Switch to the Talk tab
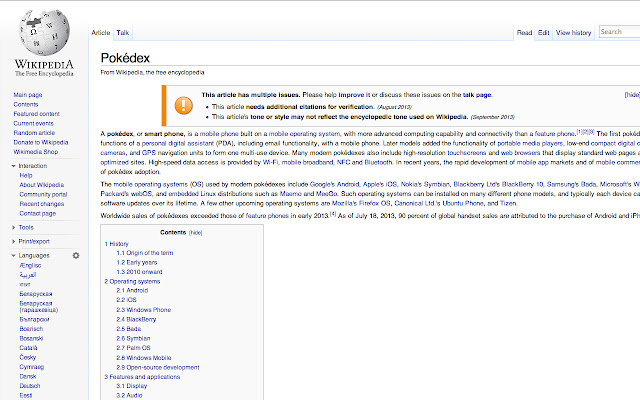Image resolution: width=640 pixels, height=400 pixels. point(122,33)
